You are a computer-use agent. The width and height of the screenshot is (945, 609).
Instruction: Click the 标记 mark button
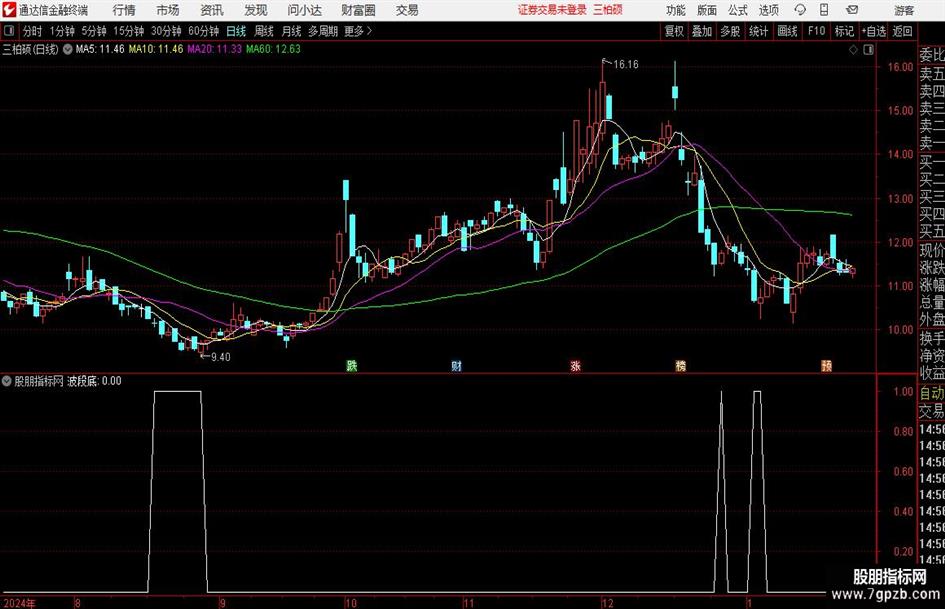(x=844, y=31)
